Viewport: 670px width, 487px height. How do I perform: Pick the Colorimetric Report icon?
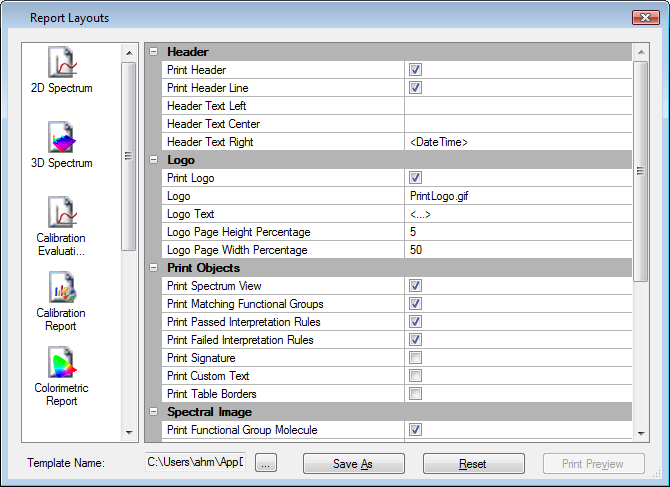[62, 363]
